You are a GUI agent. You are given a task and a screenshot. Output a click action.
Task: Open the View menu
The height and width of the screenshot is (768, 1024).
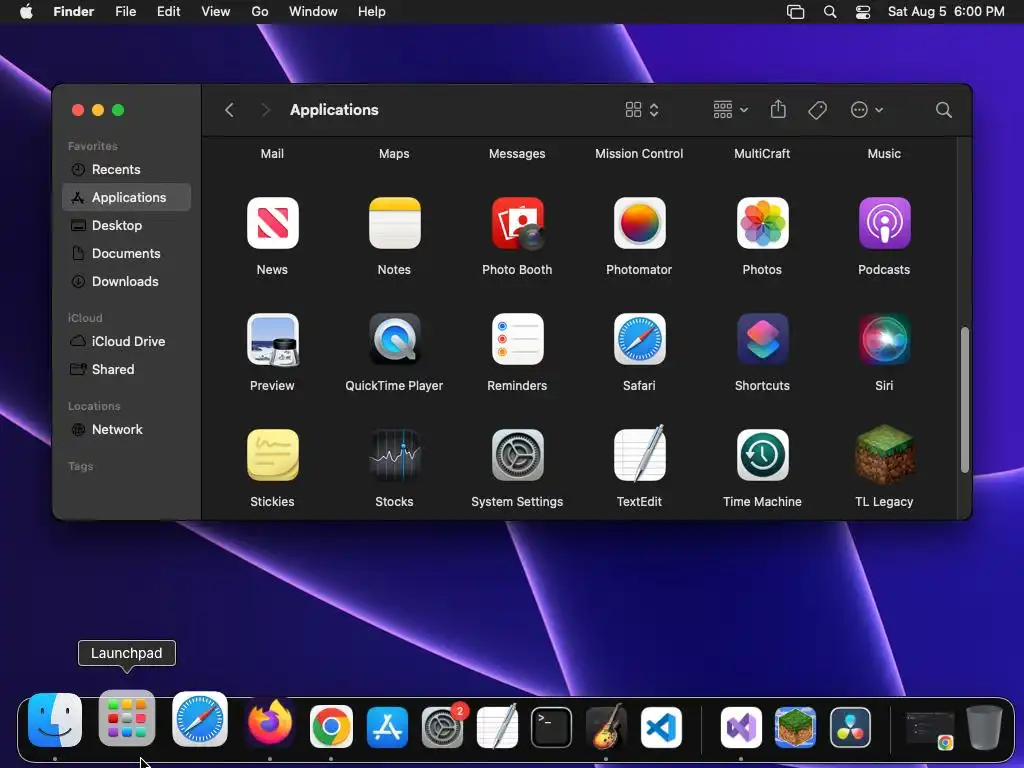click(216, 12)
